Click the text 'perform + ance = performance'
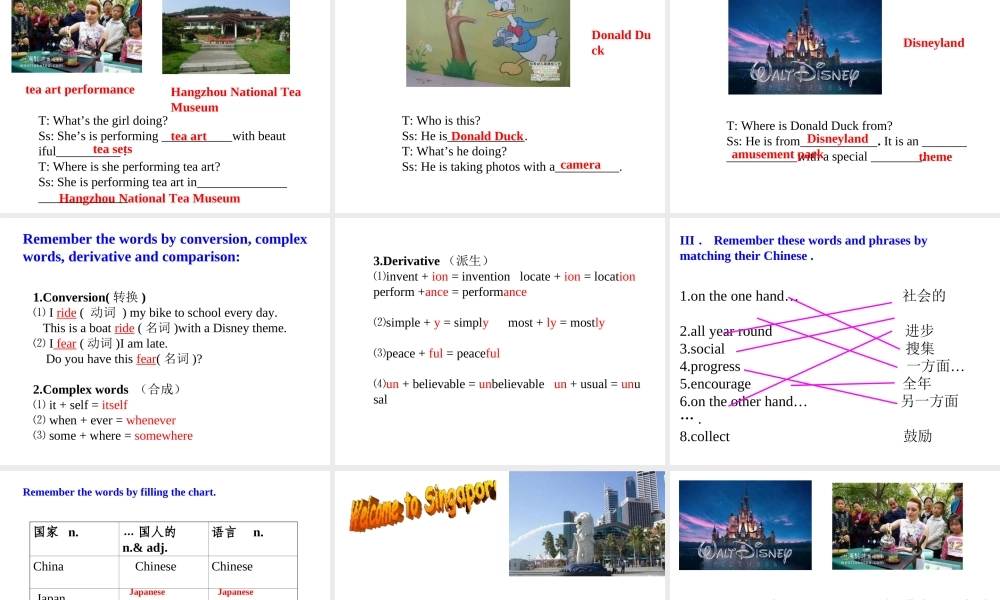Image resolution: width=1000 pixels, height=600 pixels. point(450,291)
